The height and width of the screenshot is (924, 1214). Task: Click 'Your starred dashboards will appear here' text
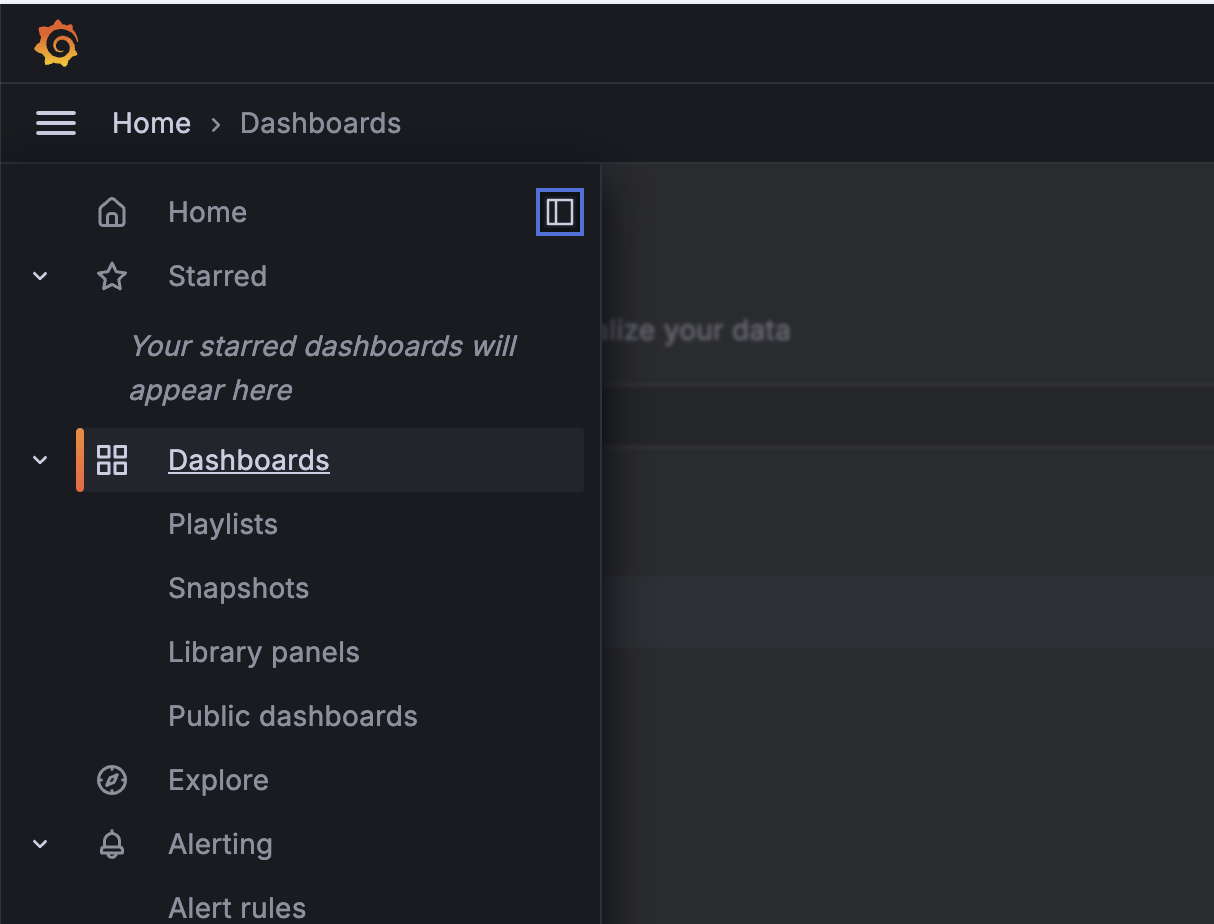pyautogui.click(x=323, y=368)
